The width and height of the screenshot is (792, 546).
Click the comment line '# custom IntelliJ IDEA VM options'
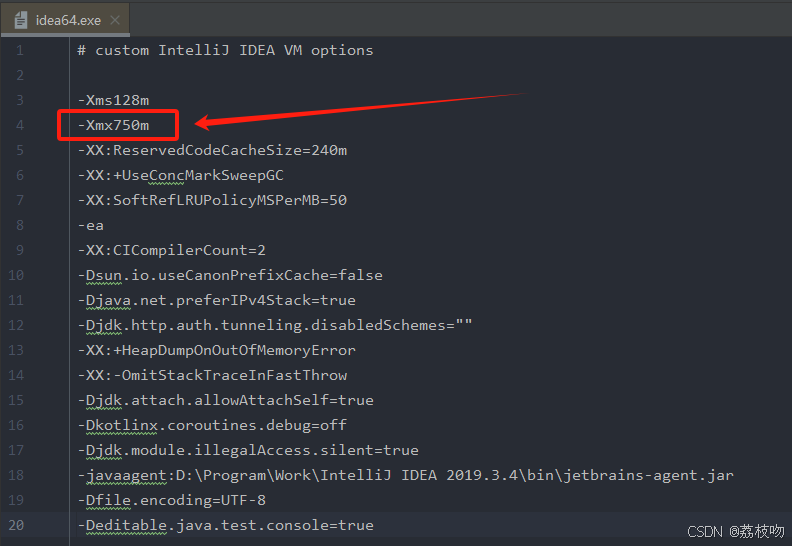[225, 51]
